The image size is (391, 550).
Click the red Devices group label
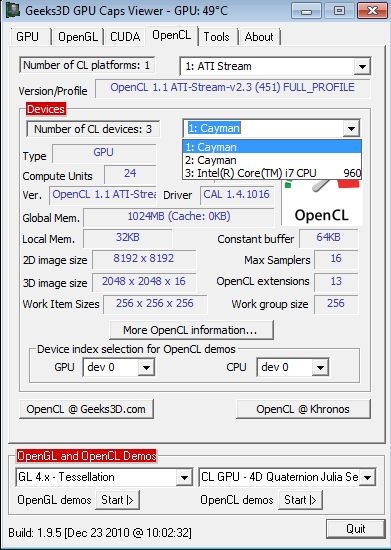tap(46, 109)
